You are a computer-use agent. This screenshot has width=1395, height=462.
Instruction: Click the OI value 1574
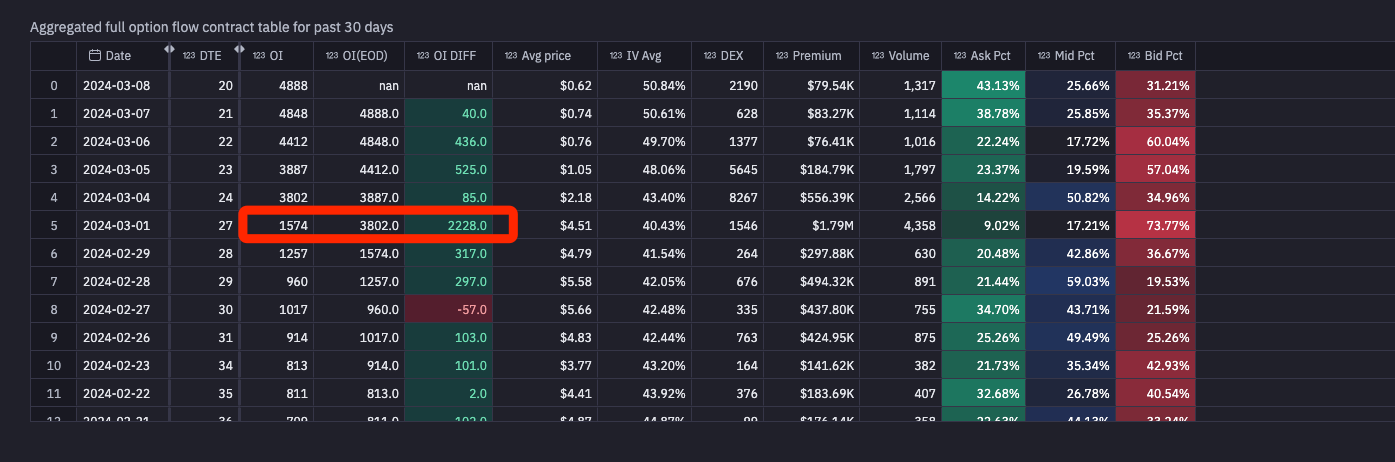click(277, 226)
